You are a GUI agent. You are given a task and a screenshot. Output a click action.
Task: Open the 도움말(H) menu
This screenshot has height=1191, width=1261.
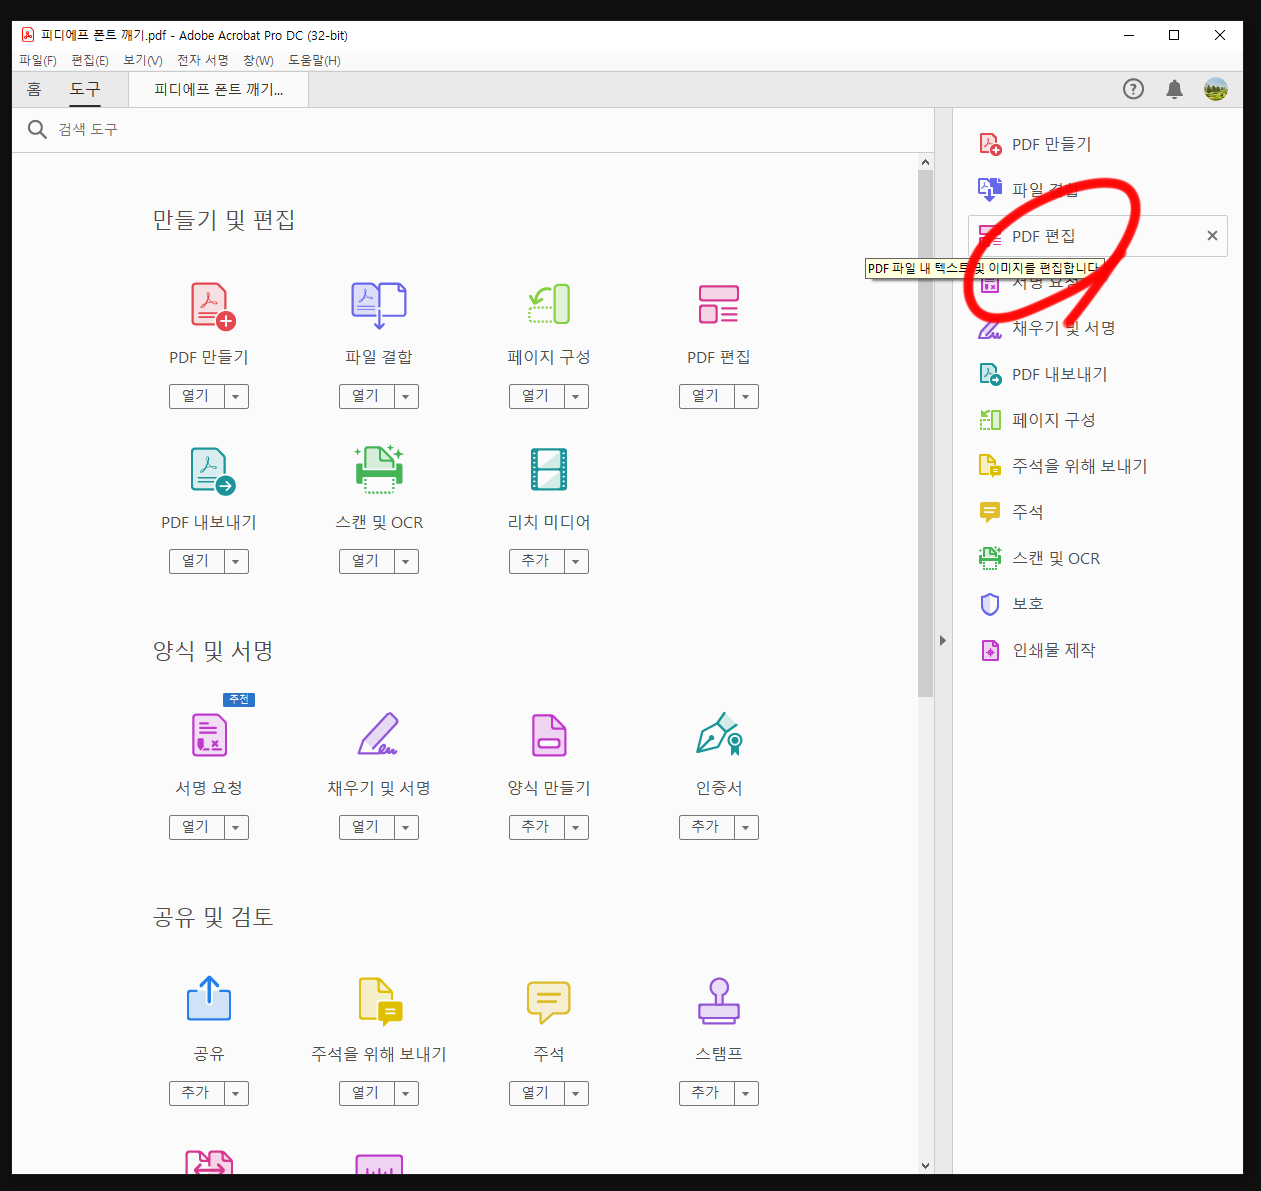[314, 61]
